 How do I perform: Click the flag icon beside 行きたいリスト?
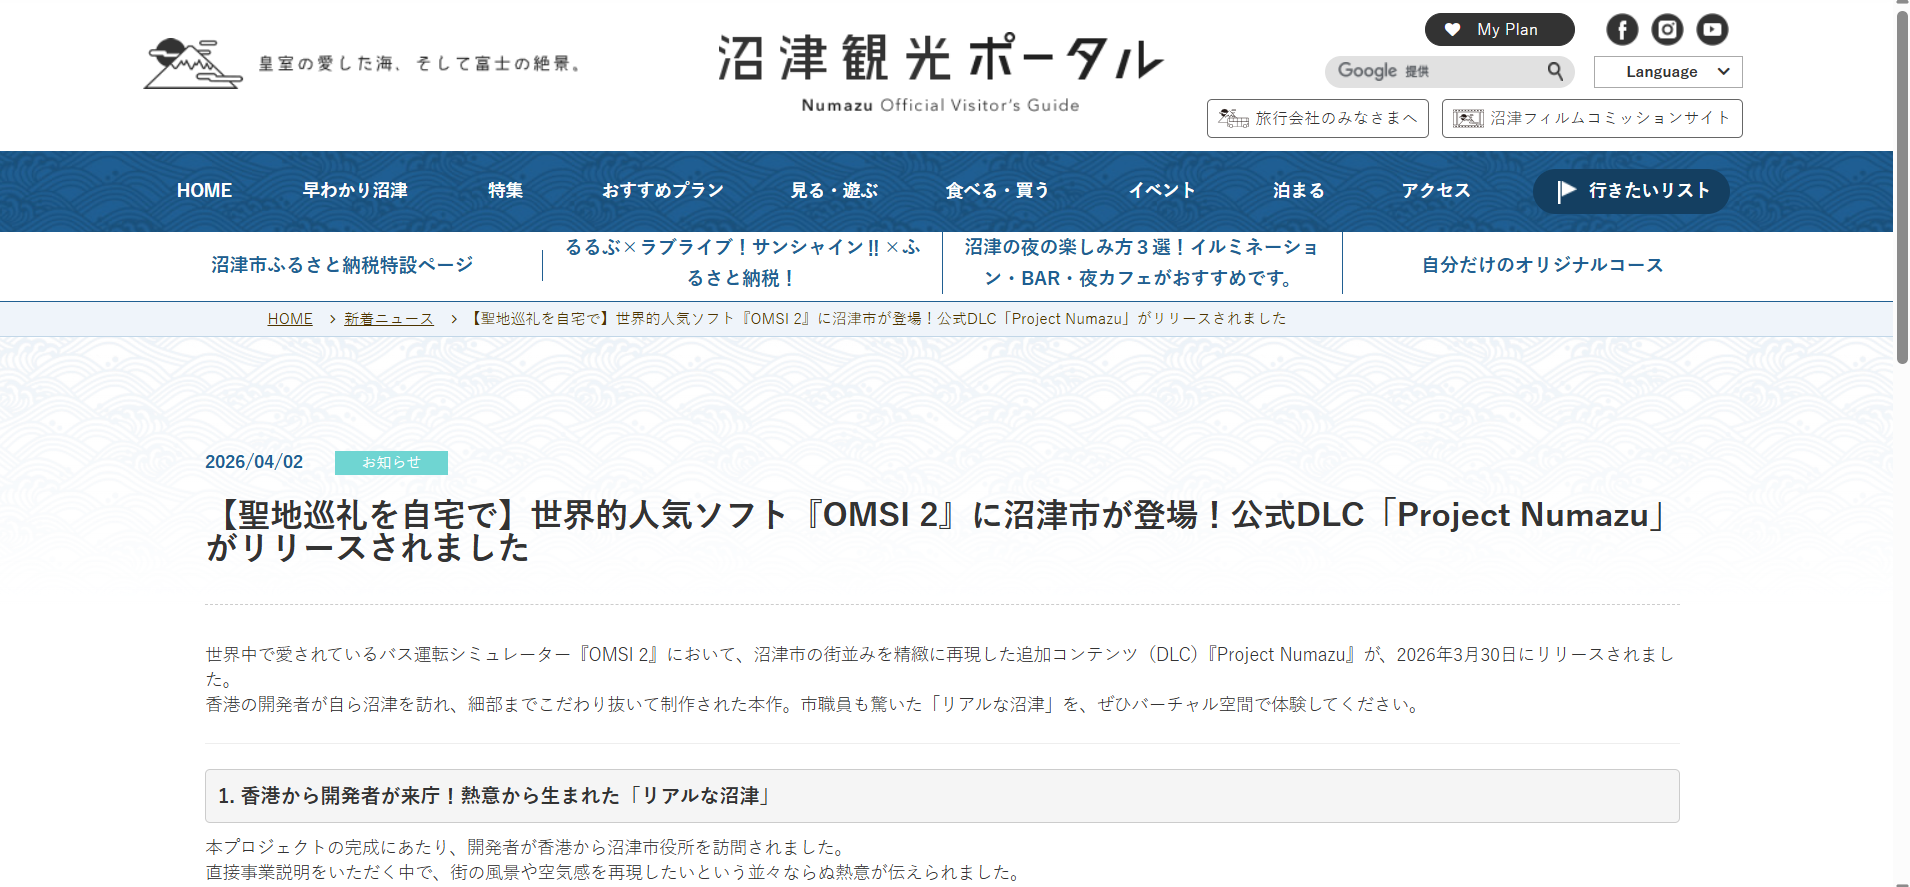click(x=1567, y=191)
